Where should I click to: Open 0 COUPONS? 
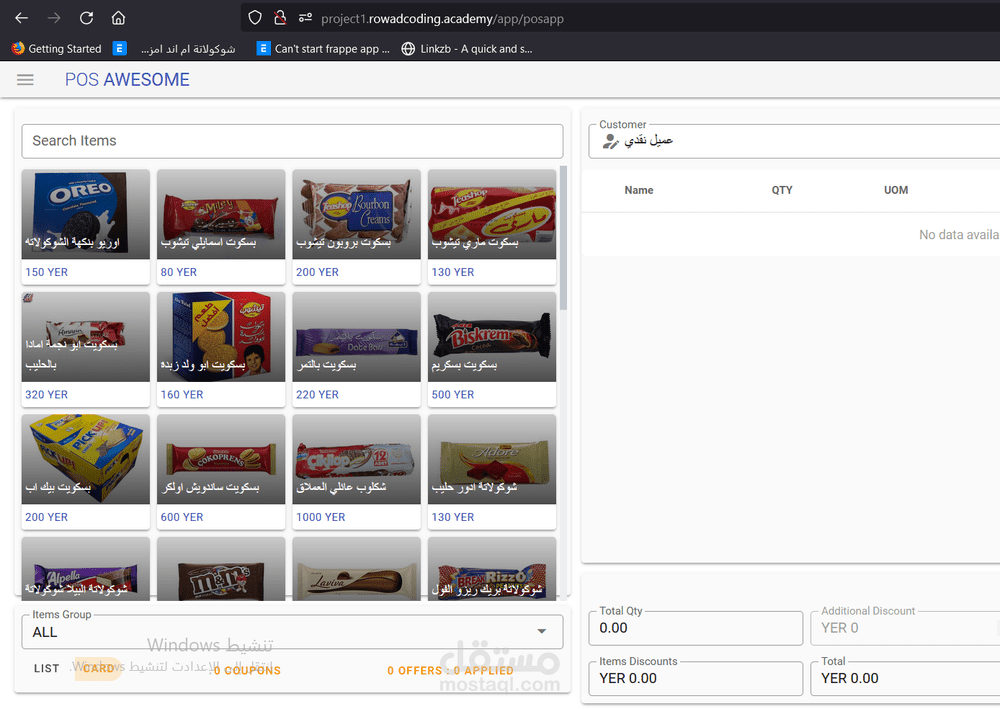coord(247,671)
